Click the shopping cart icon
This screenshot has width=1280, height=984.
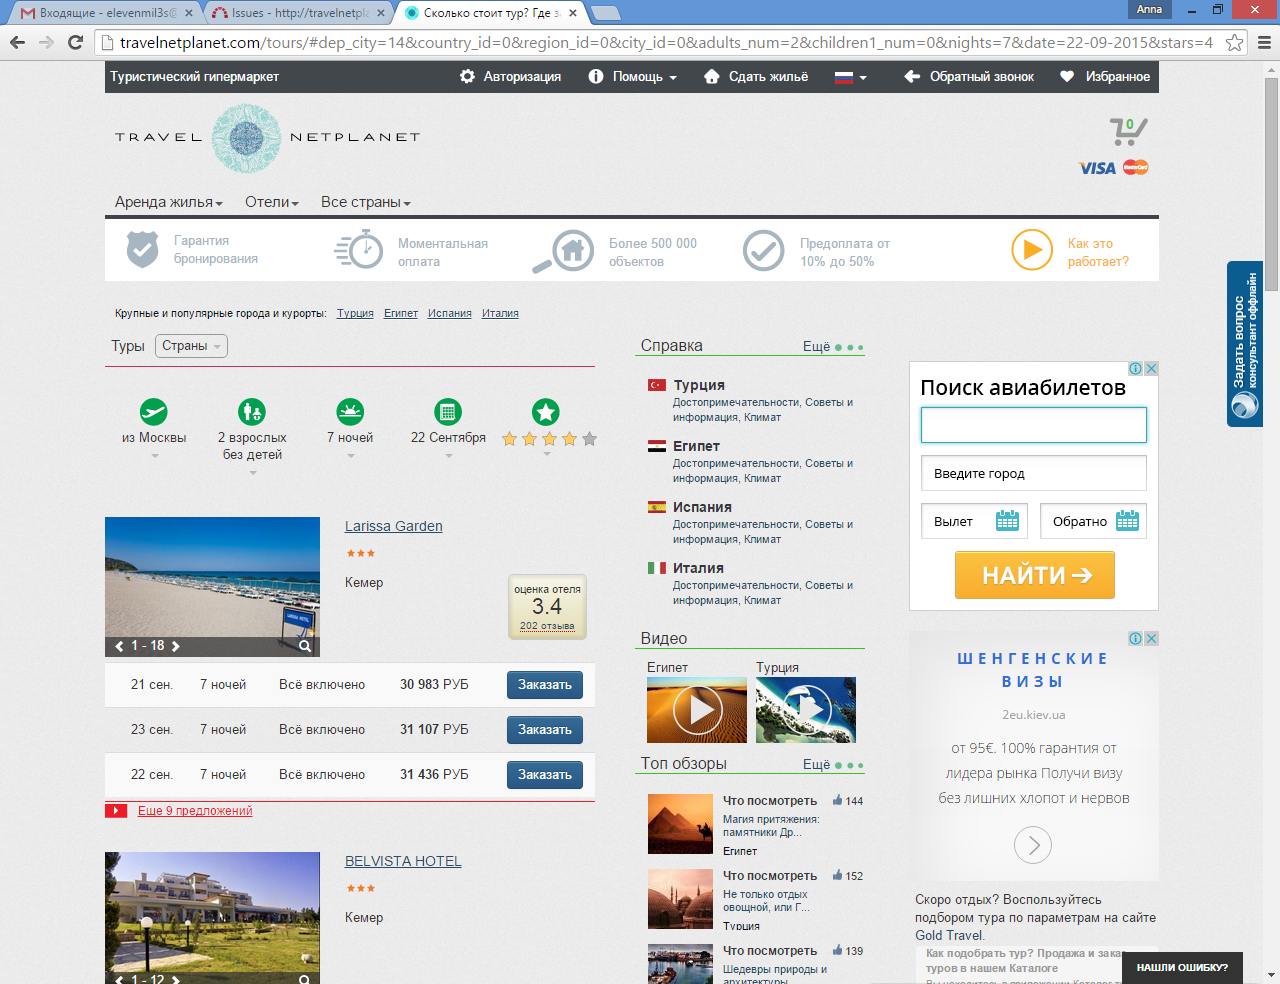click(x=1127, y=131)
